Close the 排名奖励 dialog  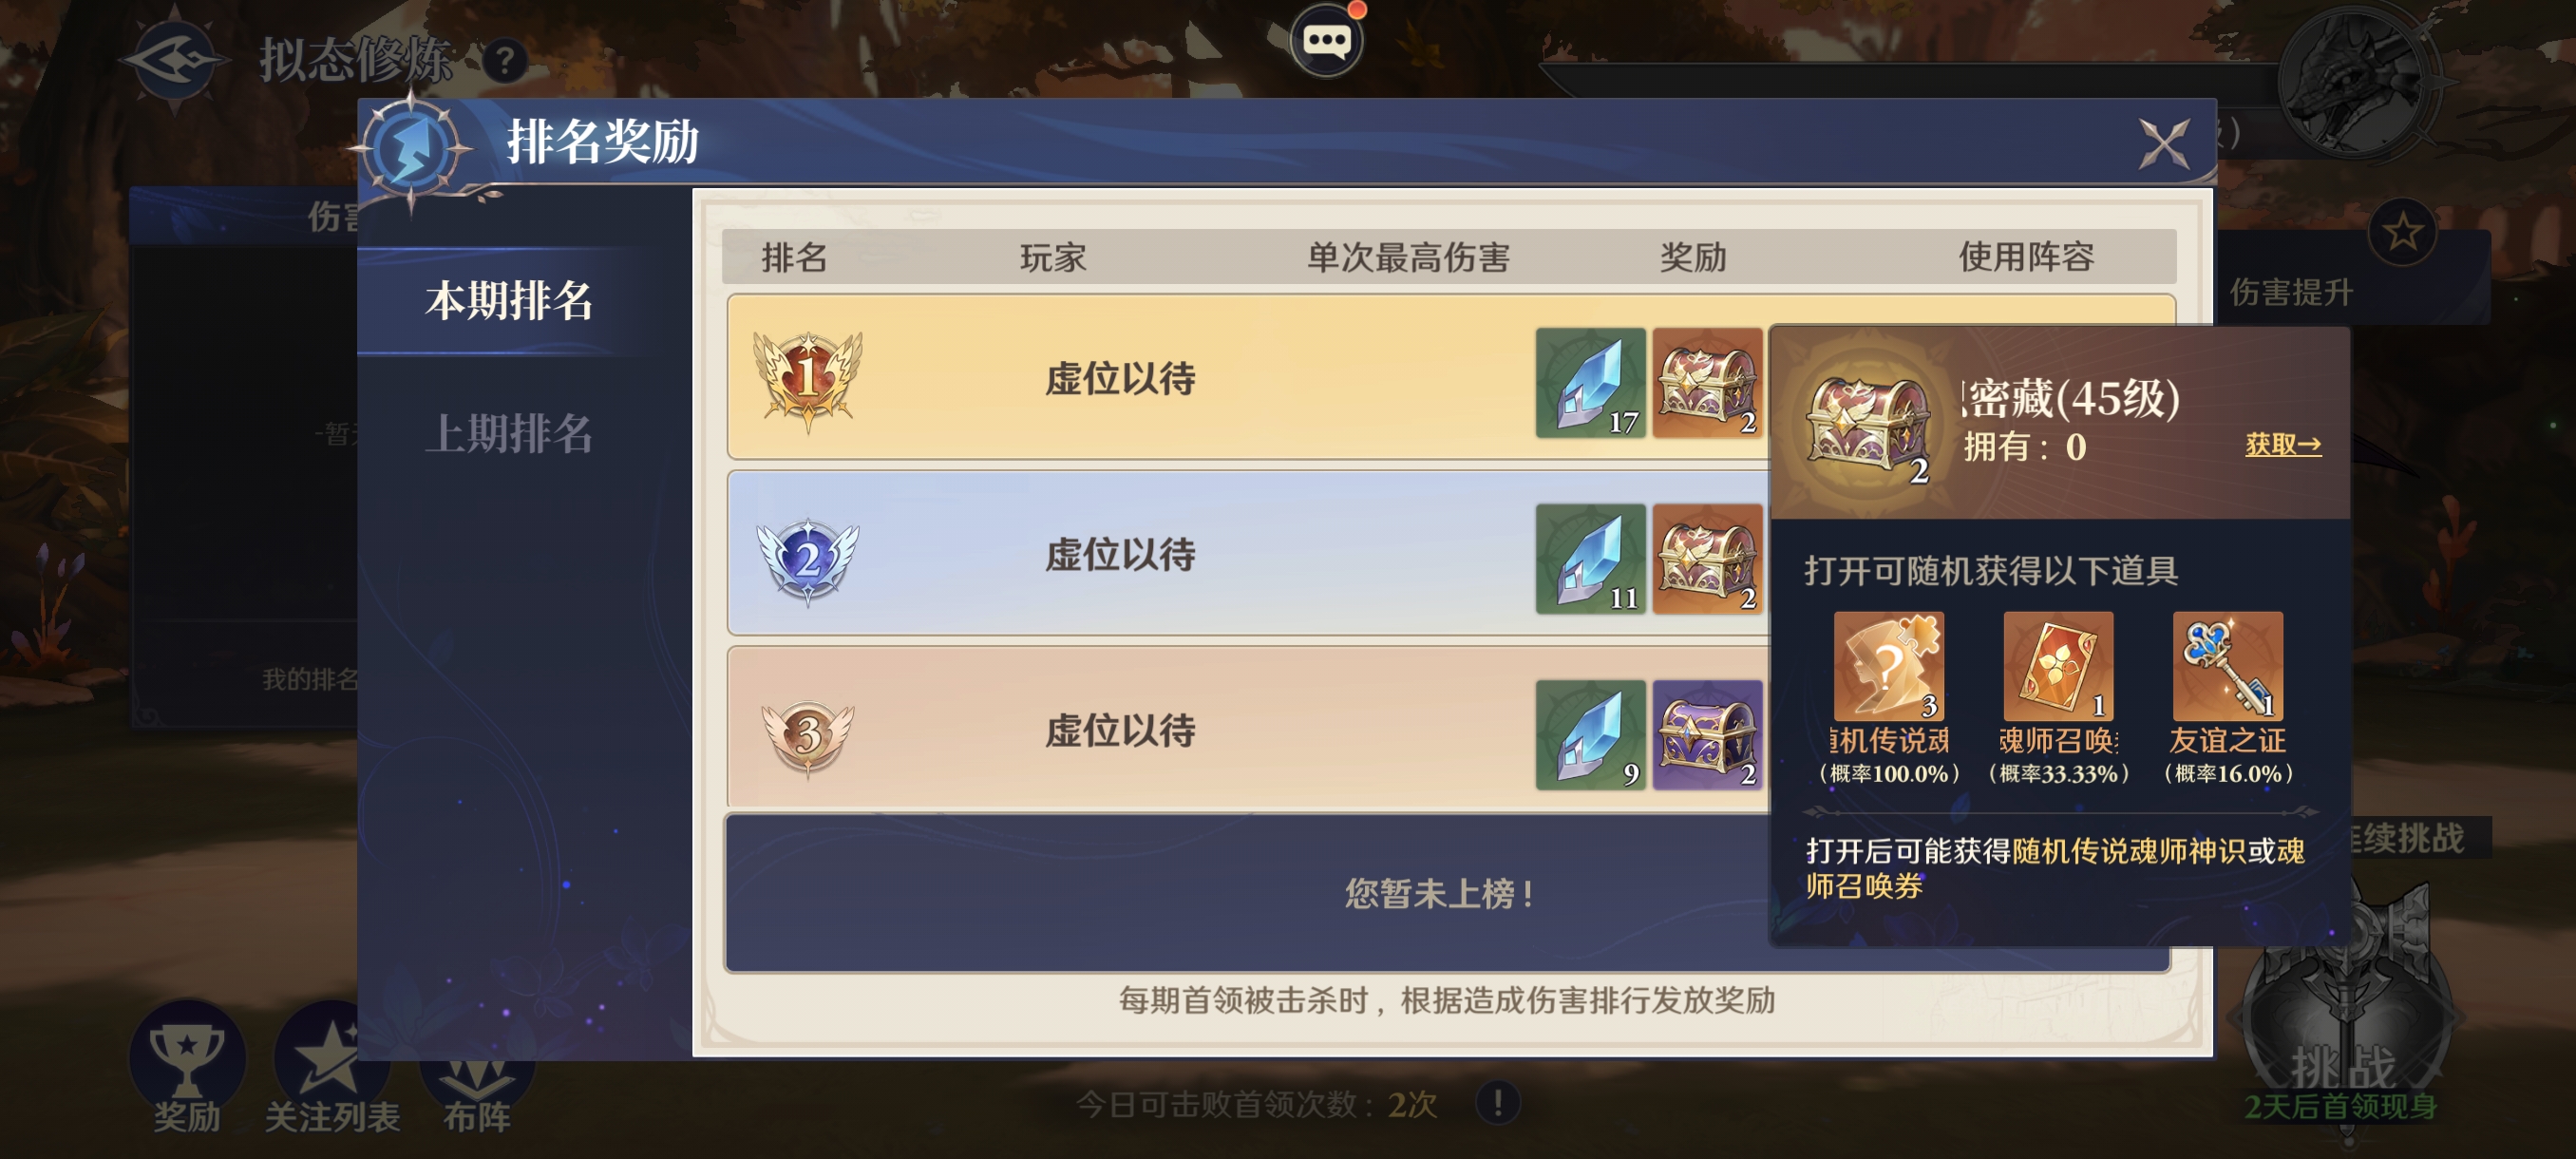(2164, 144)
